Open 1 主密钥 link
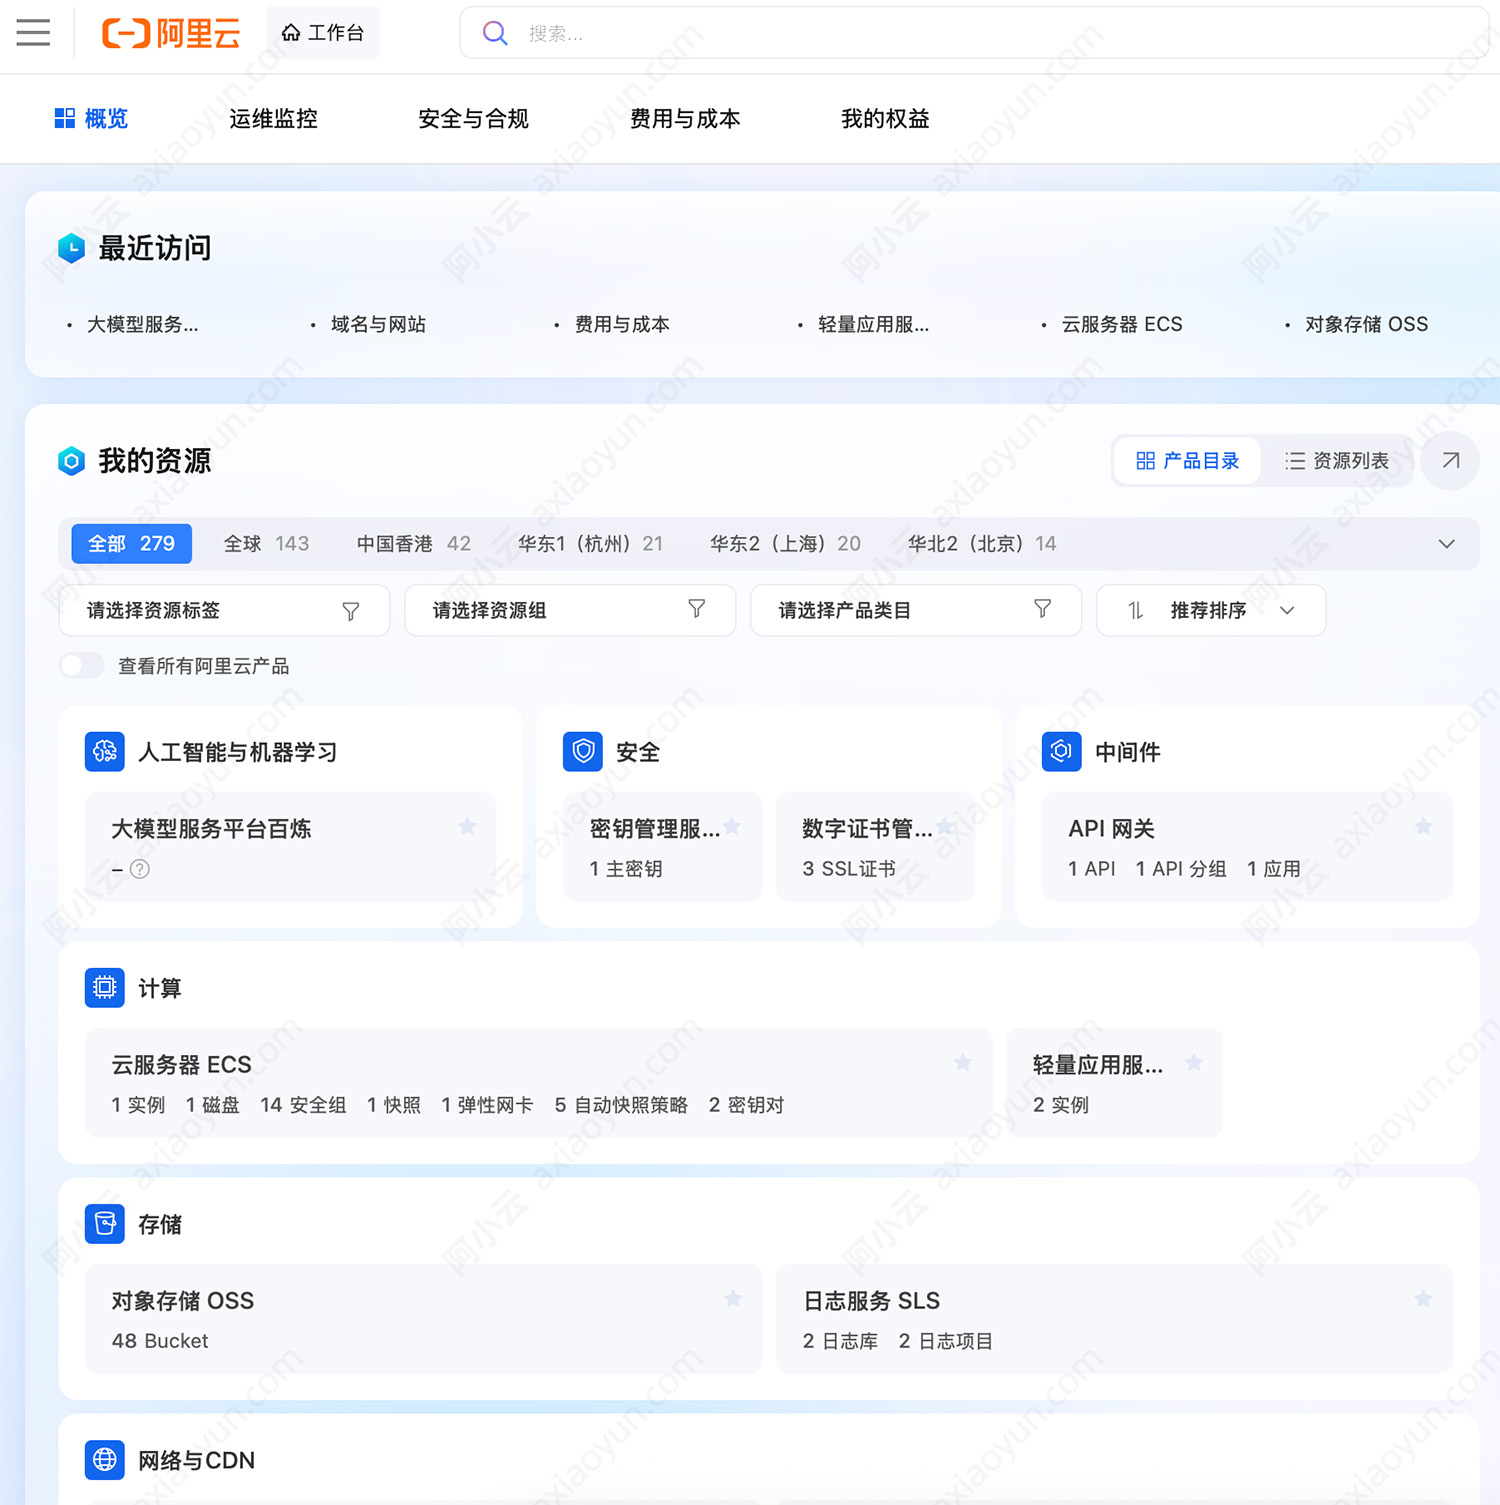The width and height of the screenshot is (1500, 1505). coord(626,869)
